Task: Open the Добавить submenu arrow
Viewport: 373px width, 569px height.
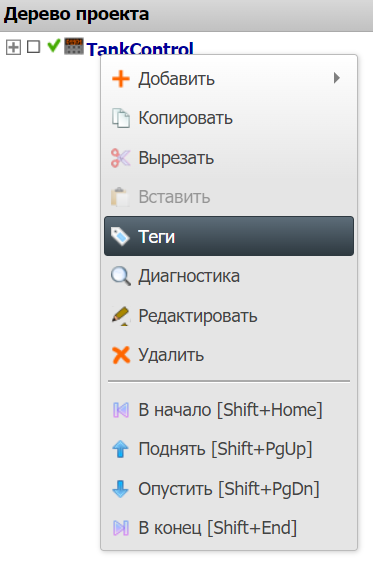Action: pyautogui.click(x=337, y=78)
